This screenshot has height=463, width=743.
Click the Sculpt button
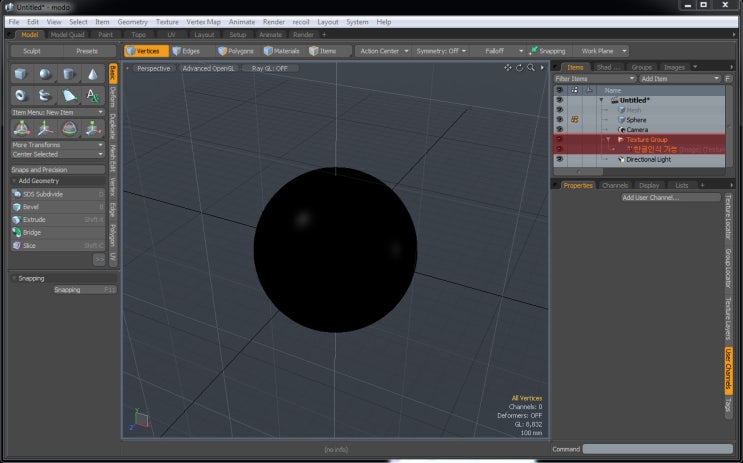(x=32, y=51)
